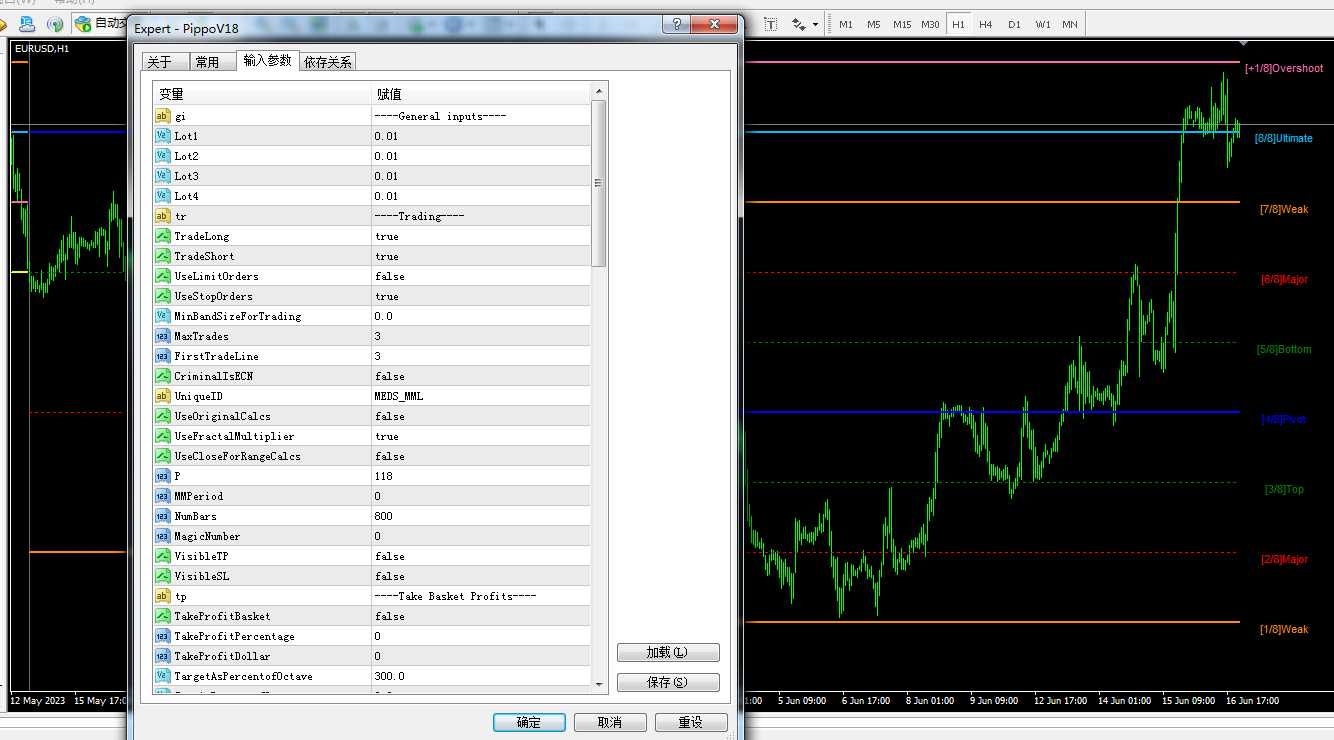Viewport: 1334px width, 740px height.
Task: Select the UseOriginalCalcs variable name
Action: 222,416
